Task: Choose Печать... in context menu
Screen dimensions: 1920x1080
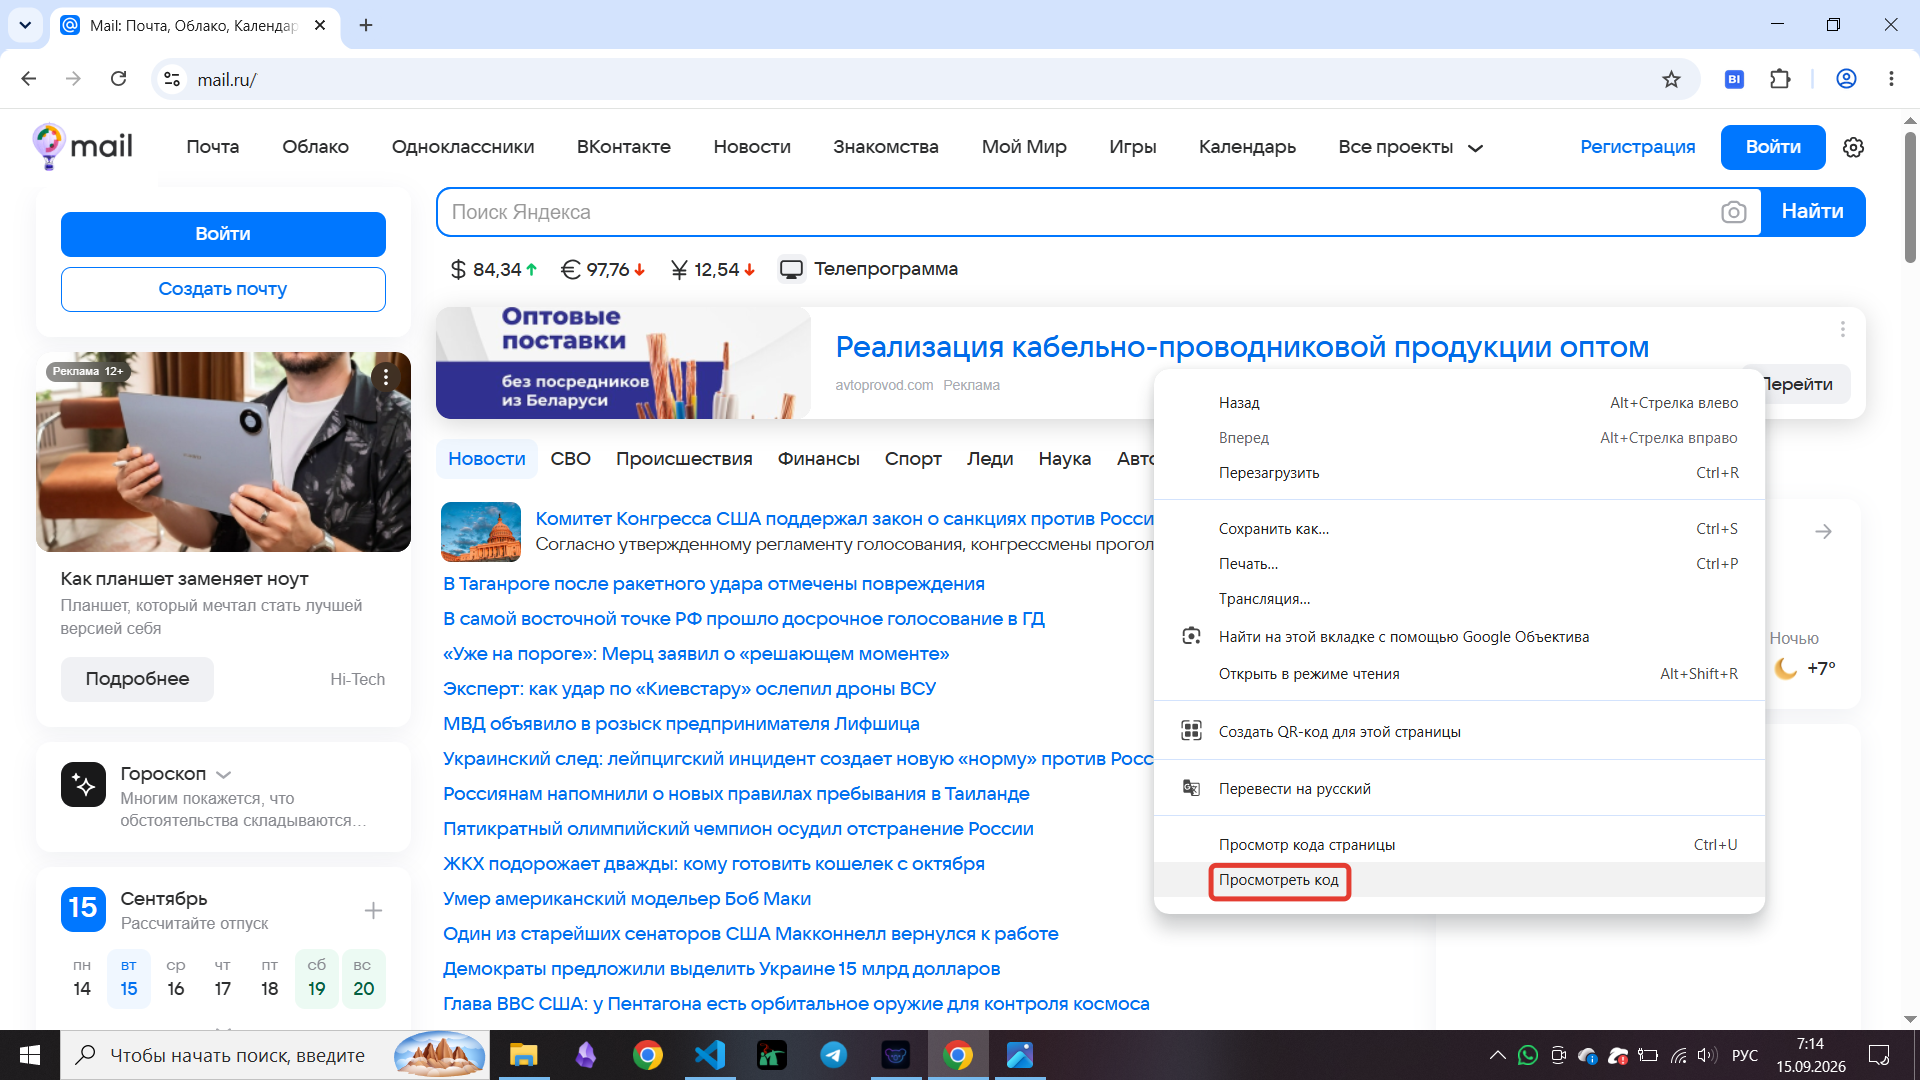Action: 1459,564
